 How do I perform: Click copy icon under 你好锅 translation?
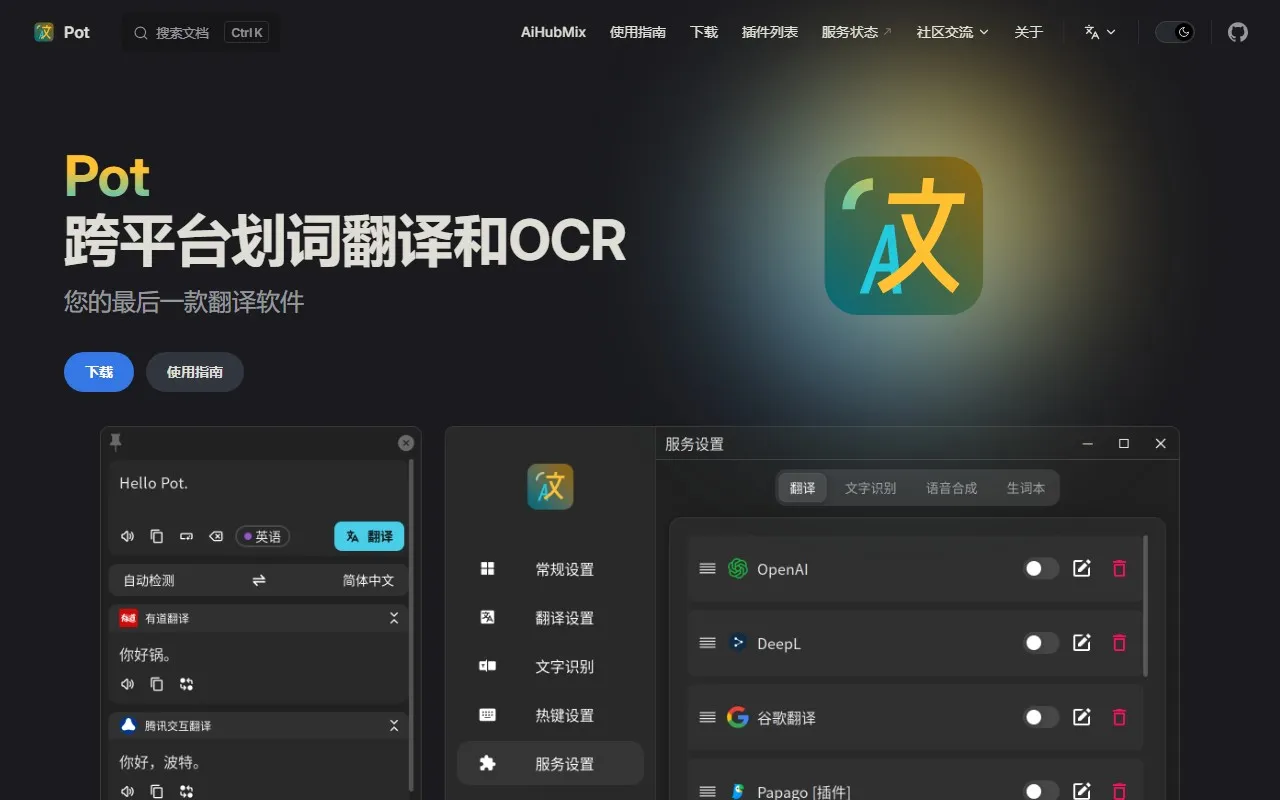coord(157,684)
